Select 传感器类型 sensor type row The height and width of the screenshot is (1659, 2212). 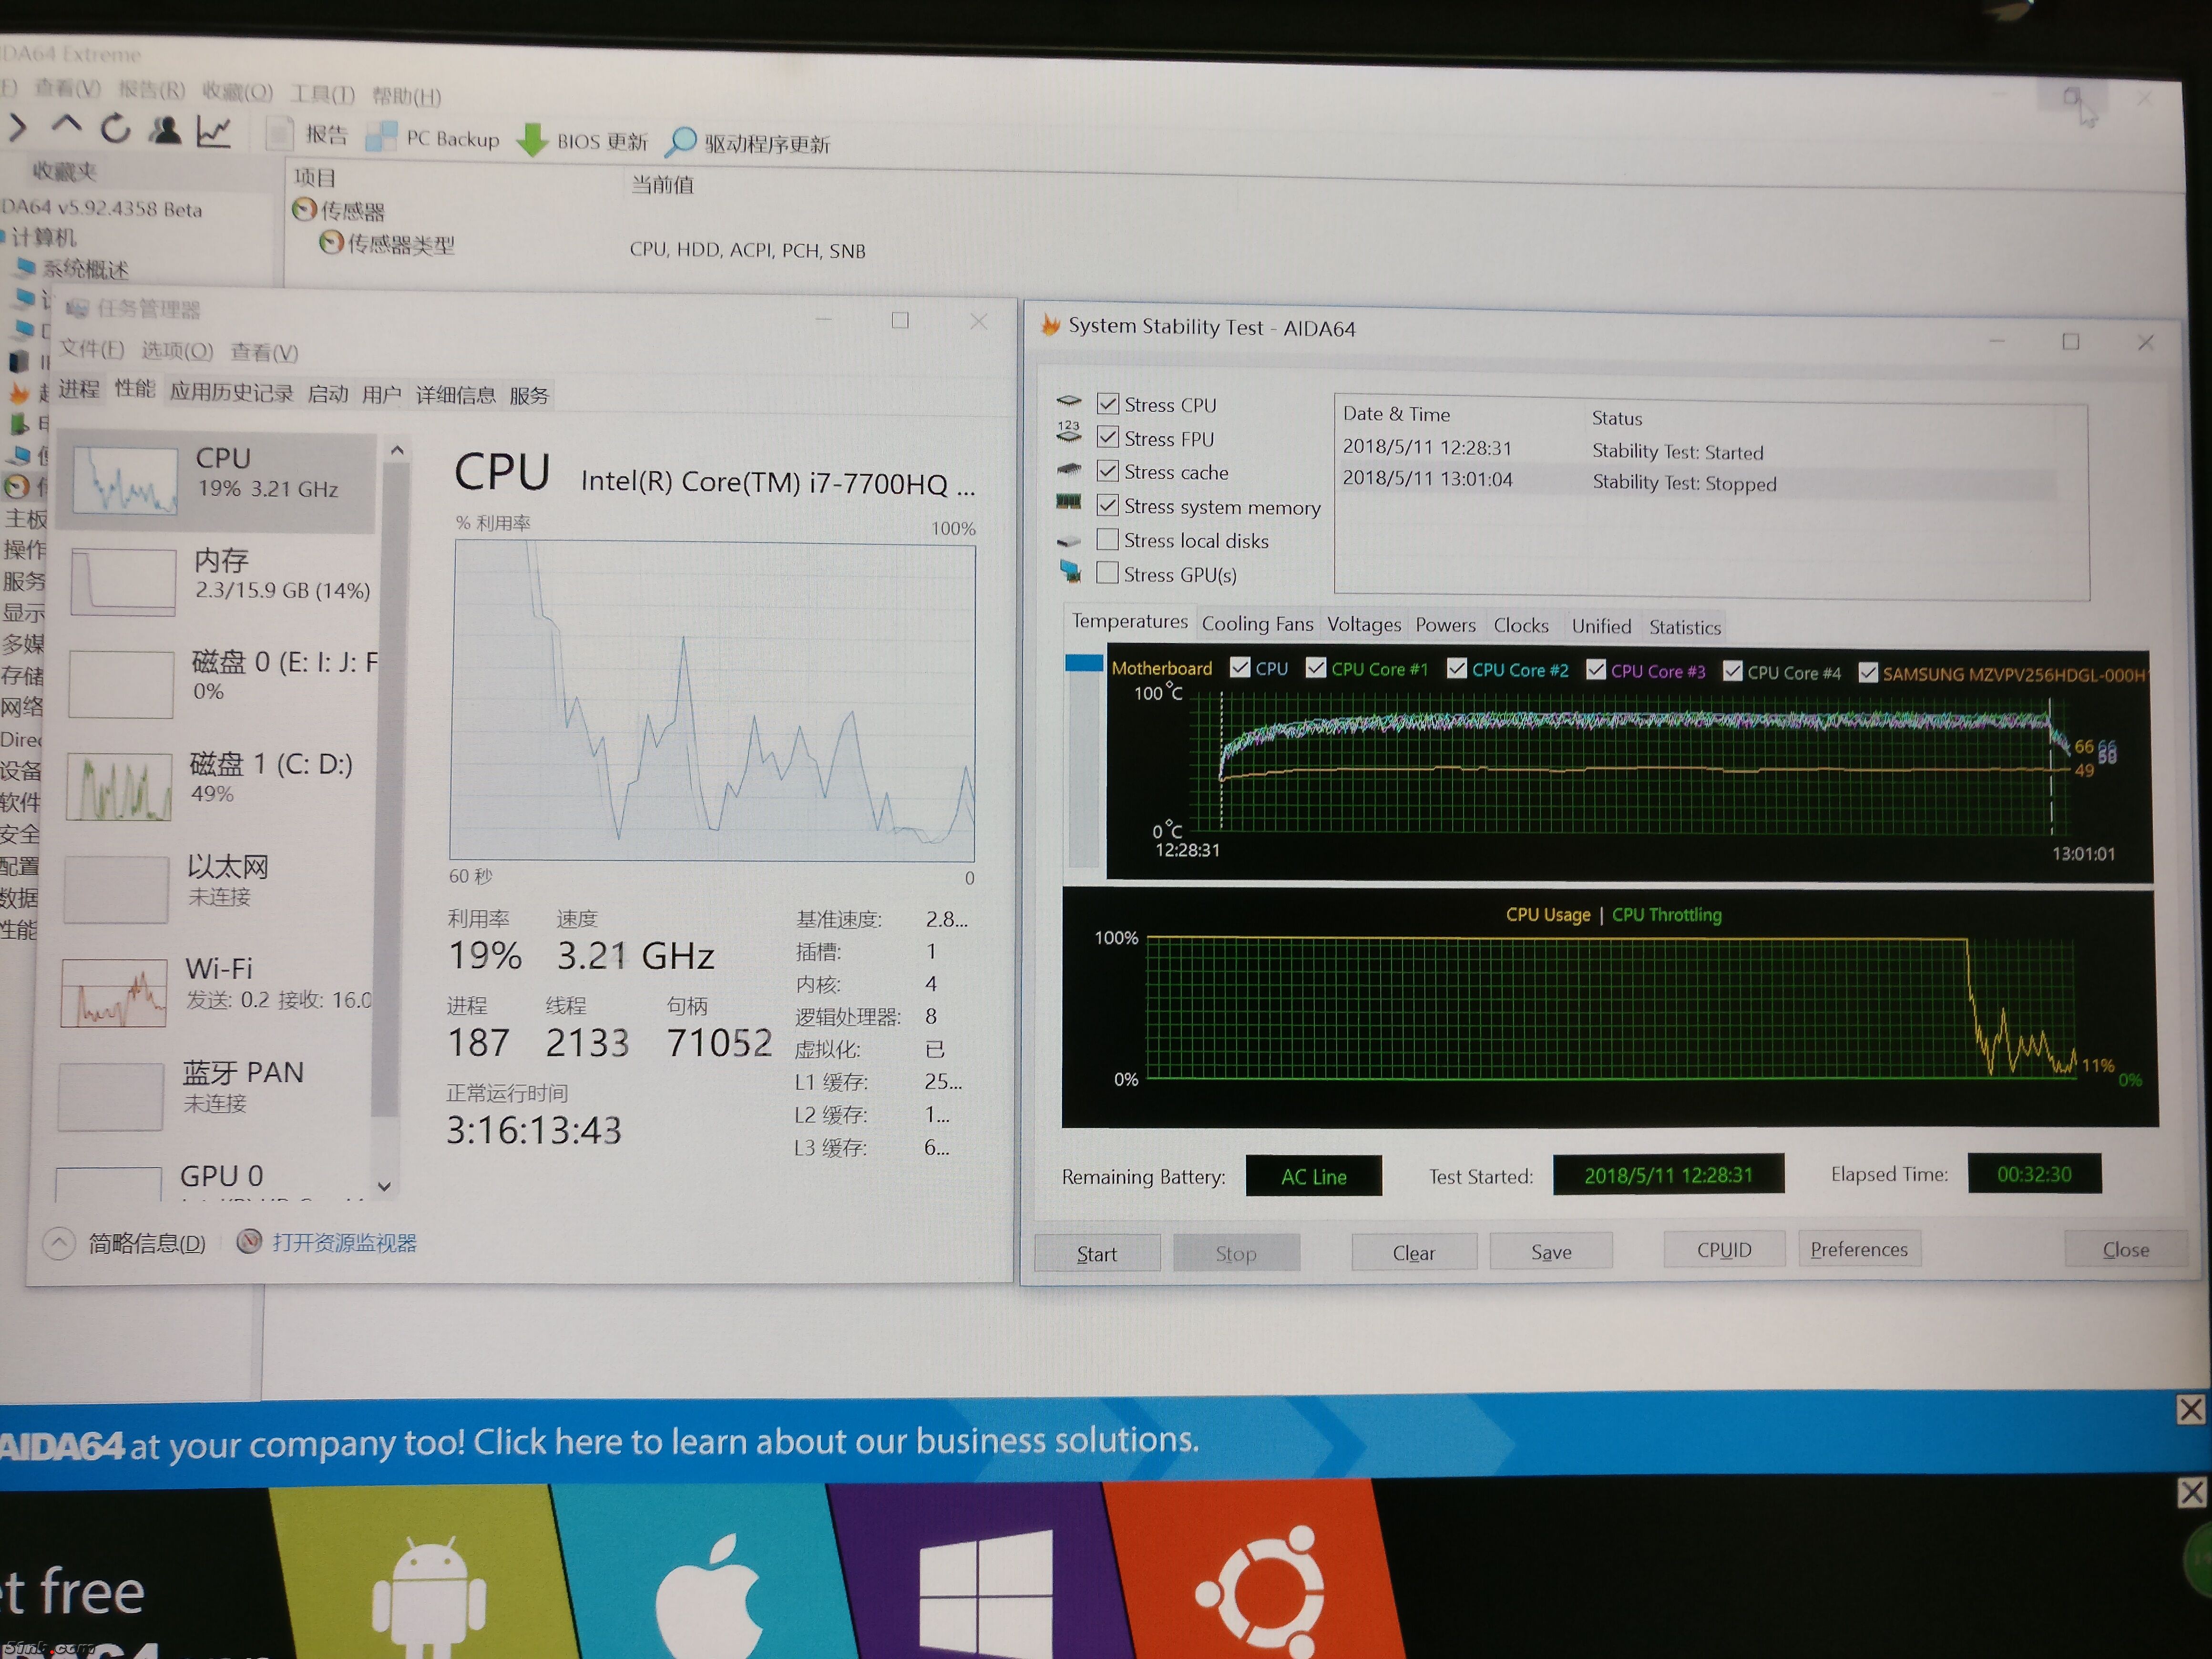pyautogui.click(x=387, y=244)
